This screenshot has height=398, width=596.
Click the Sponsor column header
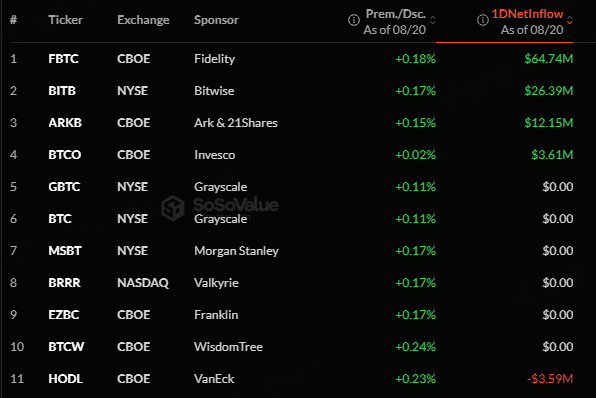pos(216,20)
